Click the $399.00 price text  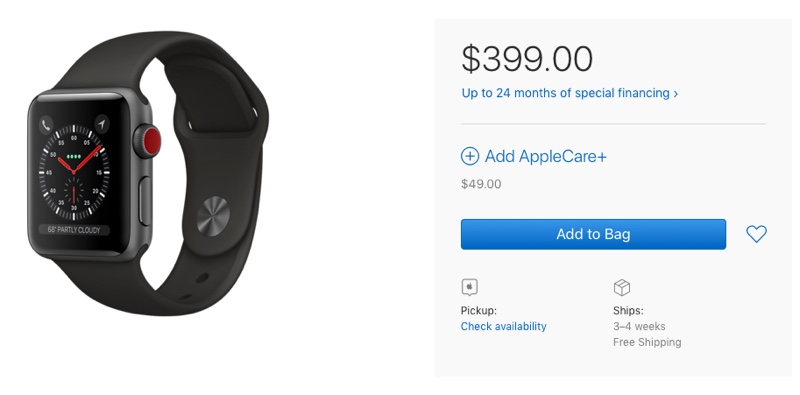527,59
